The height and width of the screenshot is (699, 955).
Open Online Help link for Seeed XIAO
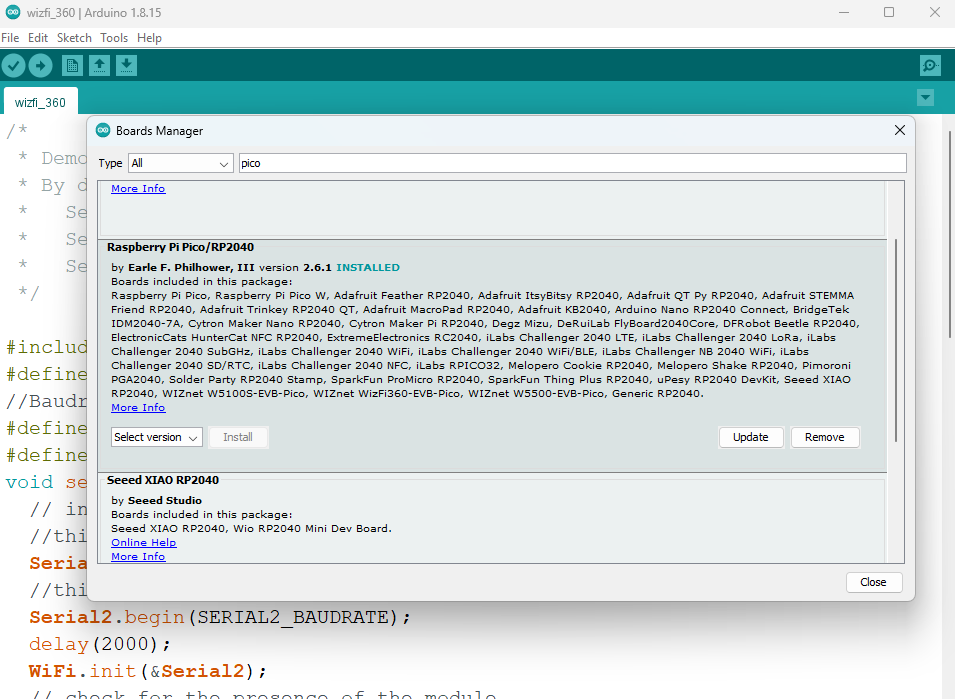click(143, 543)
